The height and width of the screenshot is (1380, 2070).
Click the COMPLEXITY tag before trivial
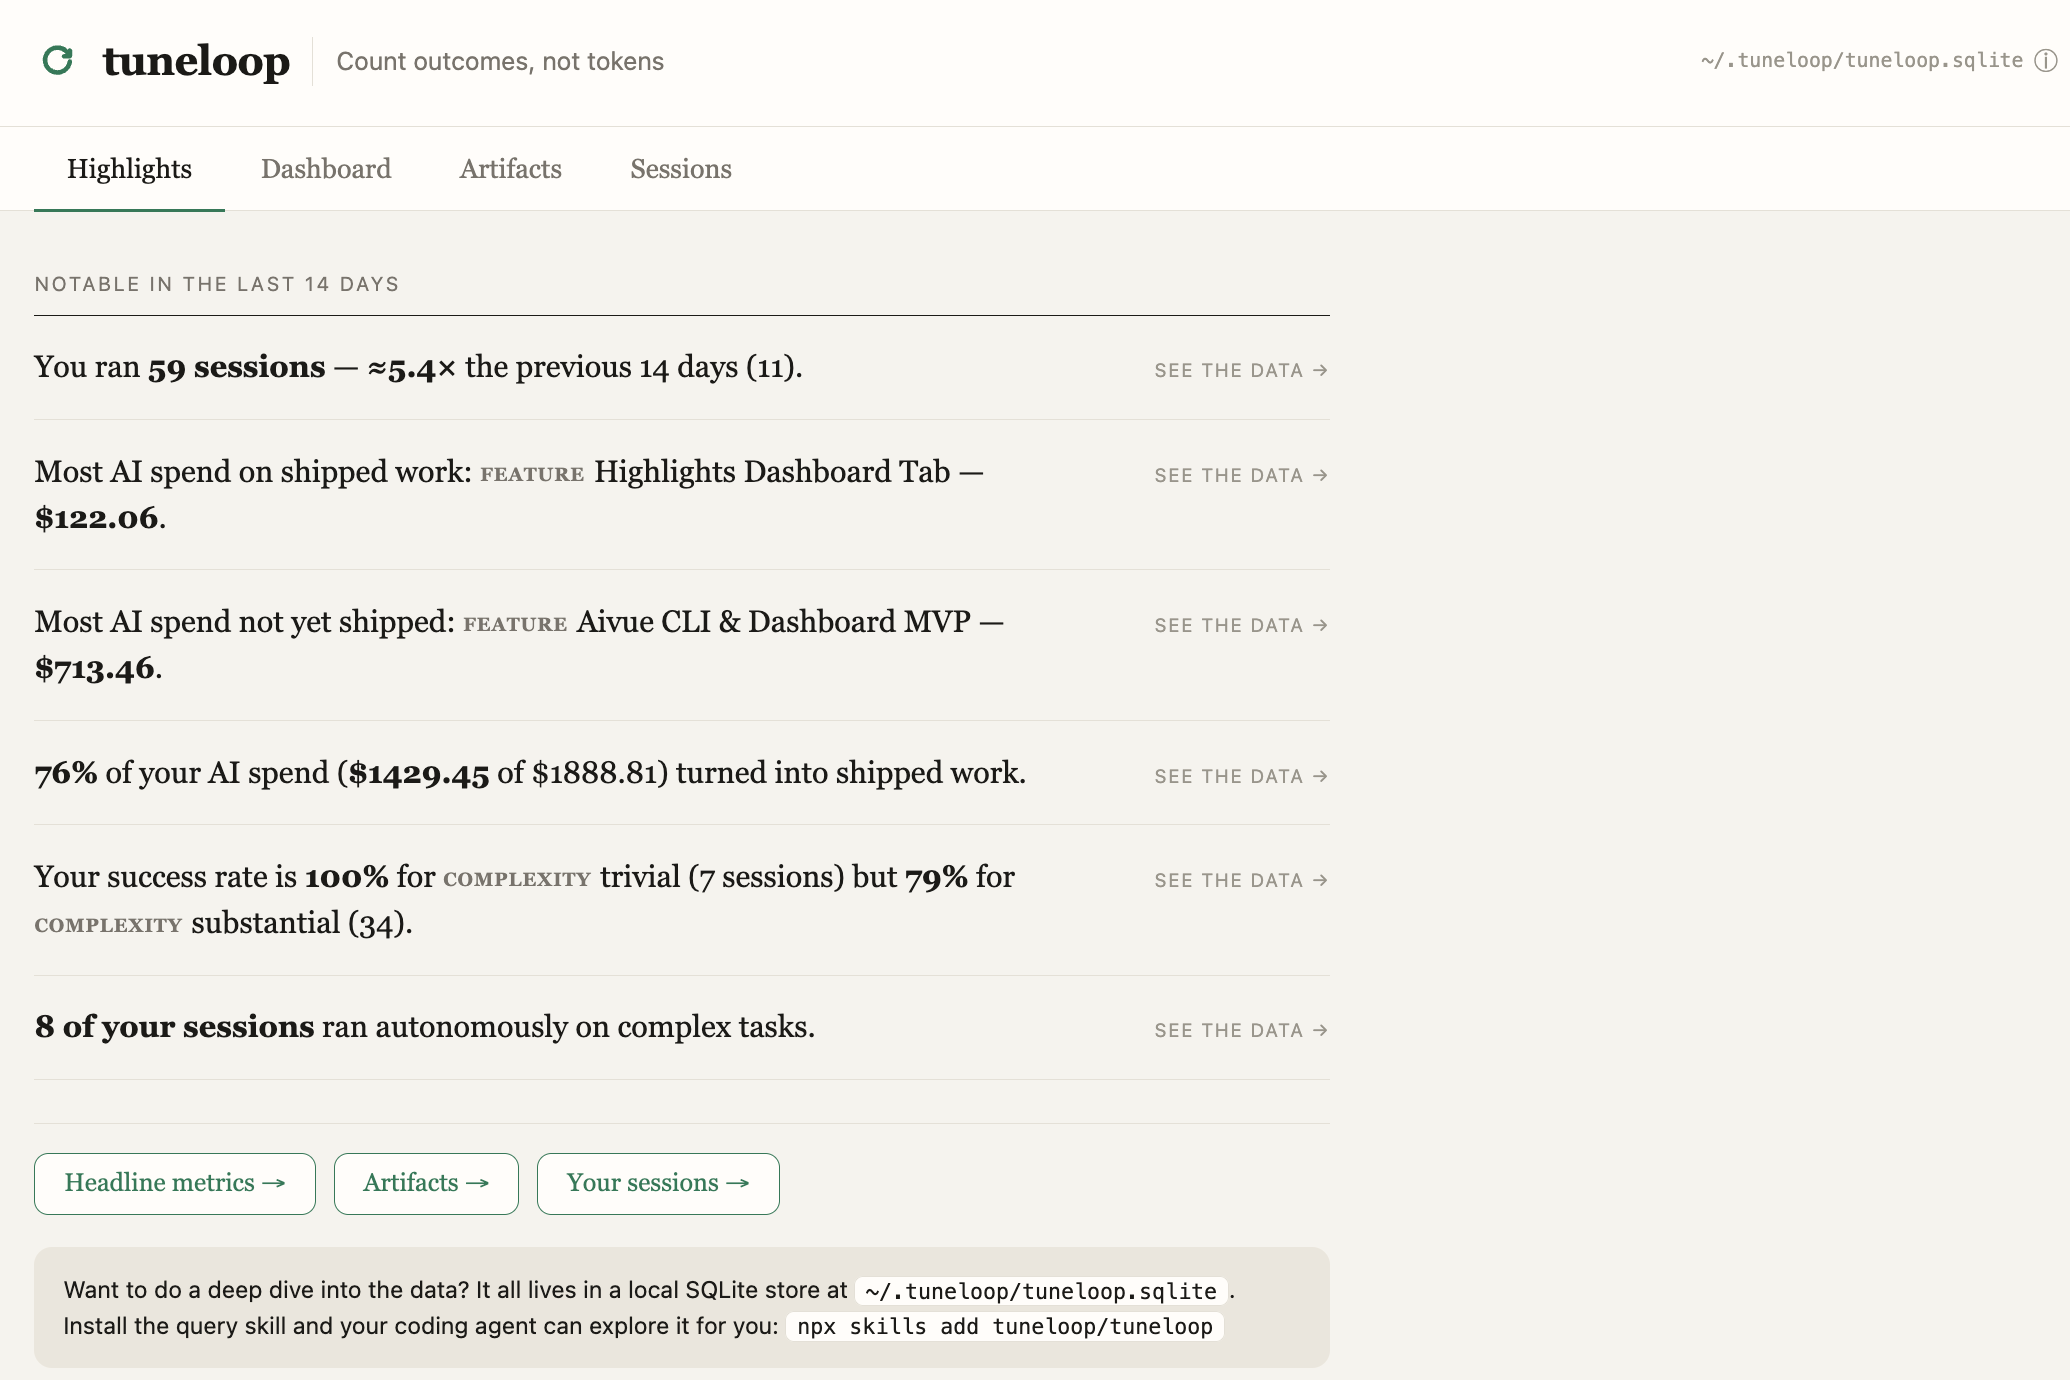click(517, 880)
